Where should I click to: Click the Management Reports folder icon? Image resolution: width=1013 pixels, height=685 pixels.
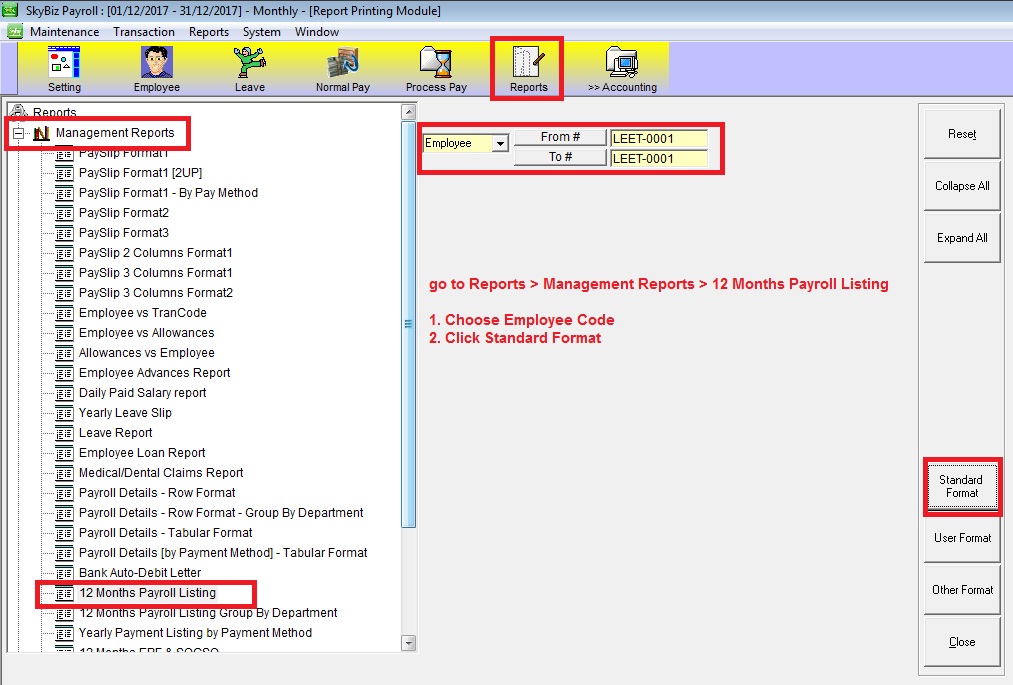[42, 133]
